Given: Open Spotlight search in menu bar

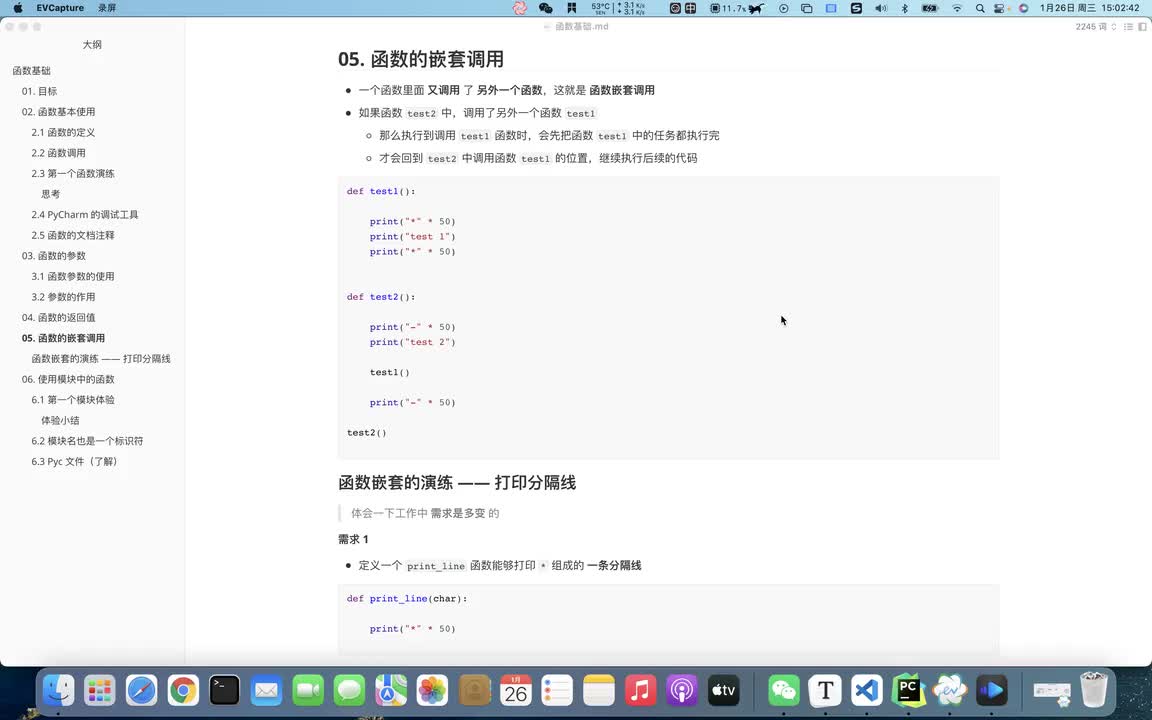Looking at the screenshot, I should click(980, 8).
